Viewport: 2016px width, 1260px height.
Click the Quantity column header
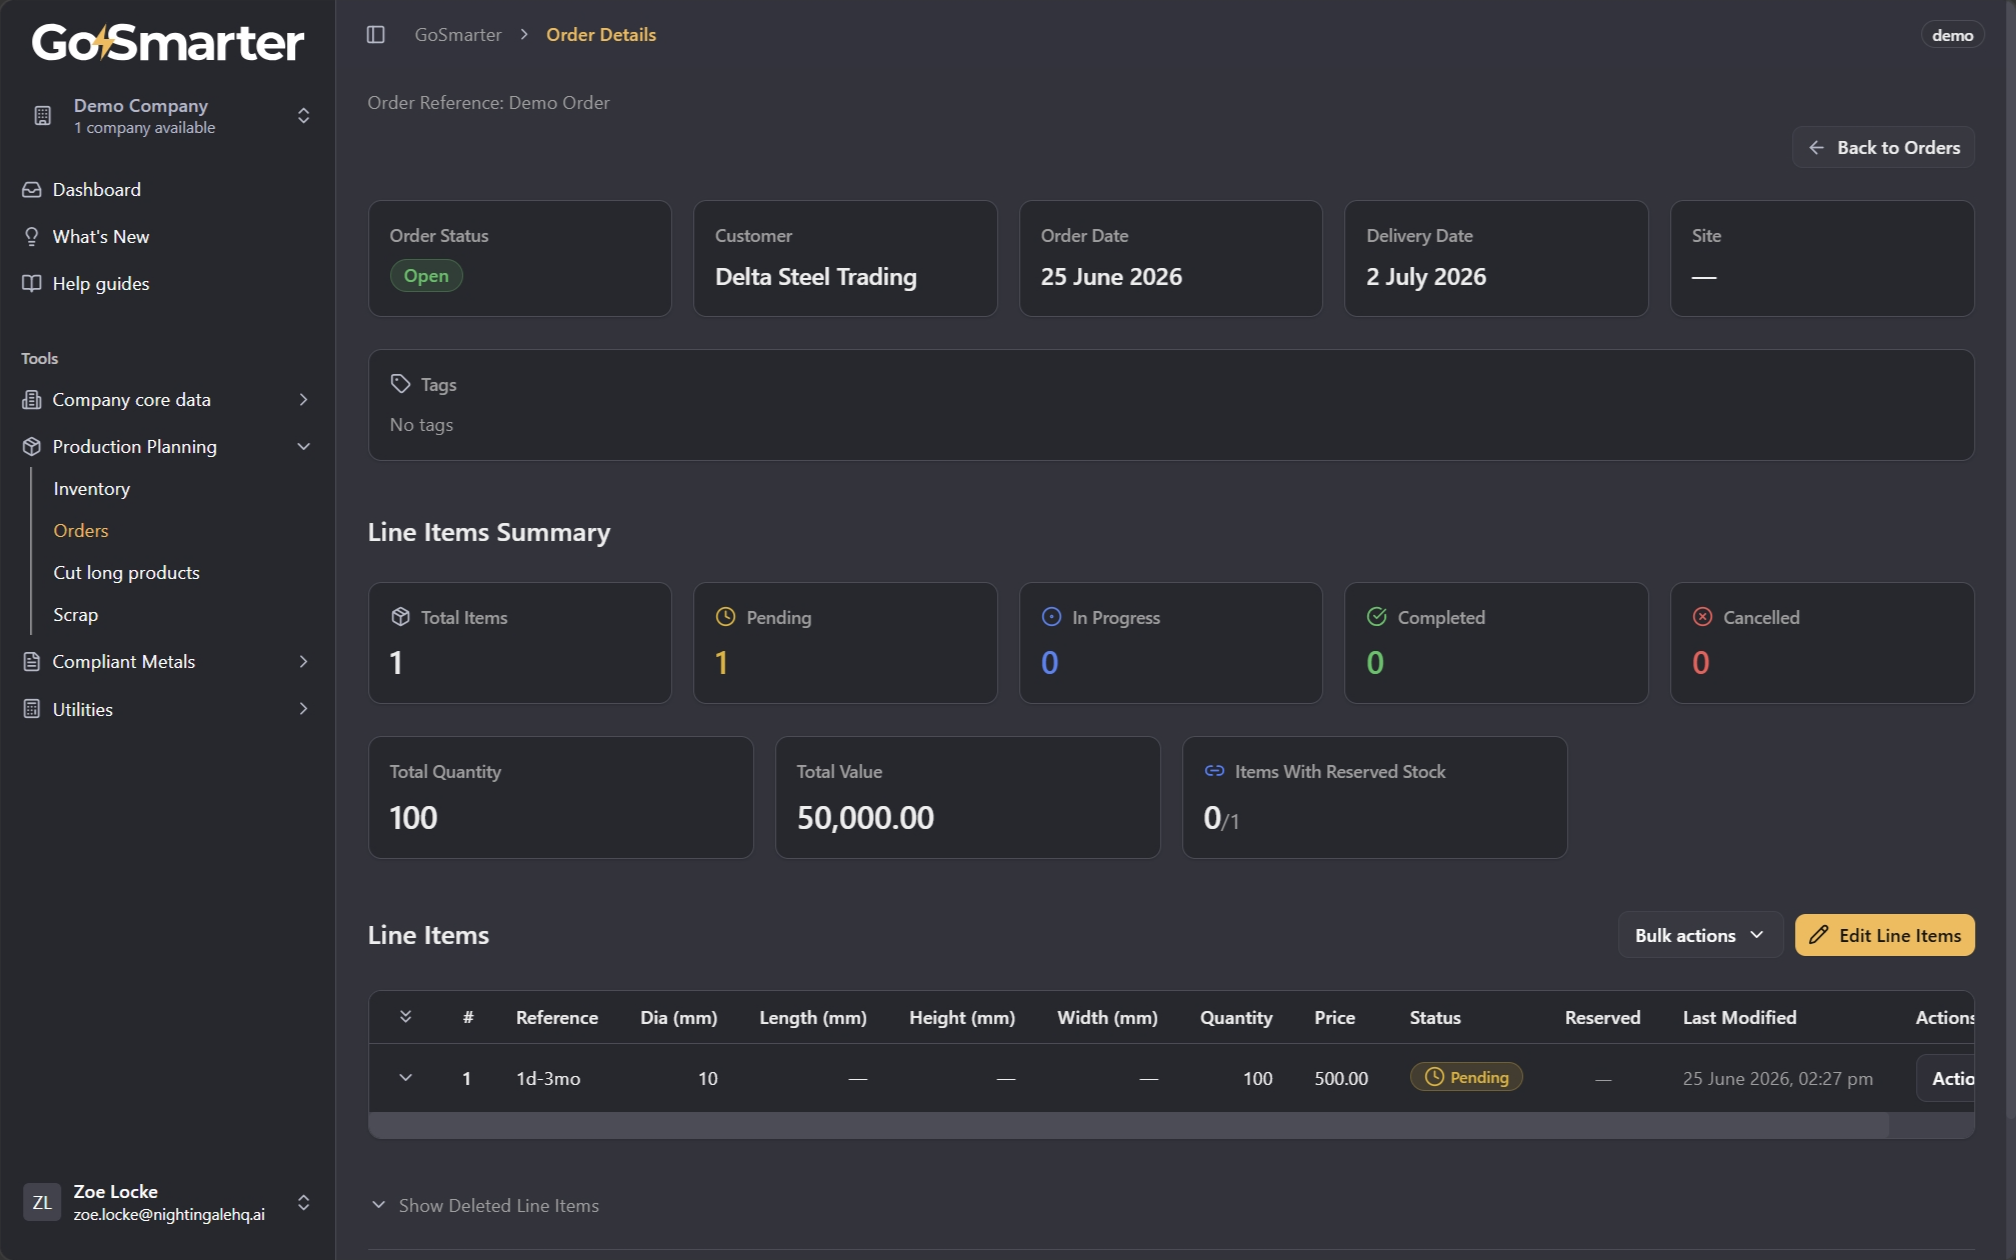point(1236,1017)
